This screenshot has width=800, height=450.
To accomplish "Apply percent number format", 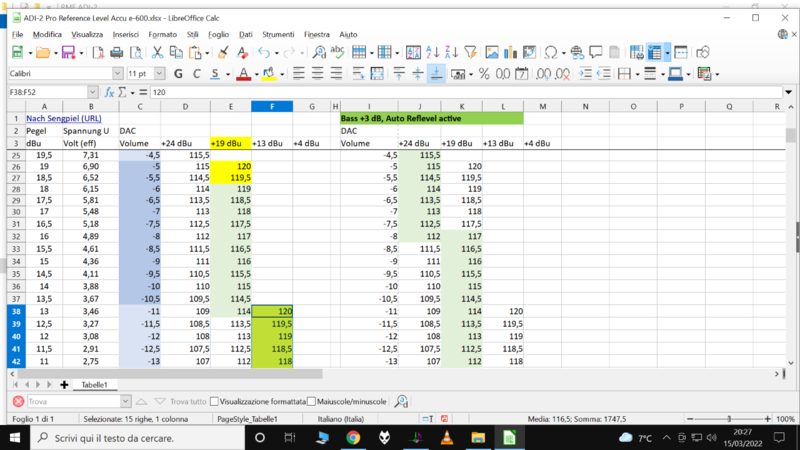I will (483, 73).
